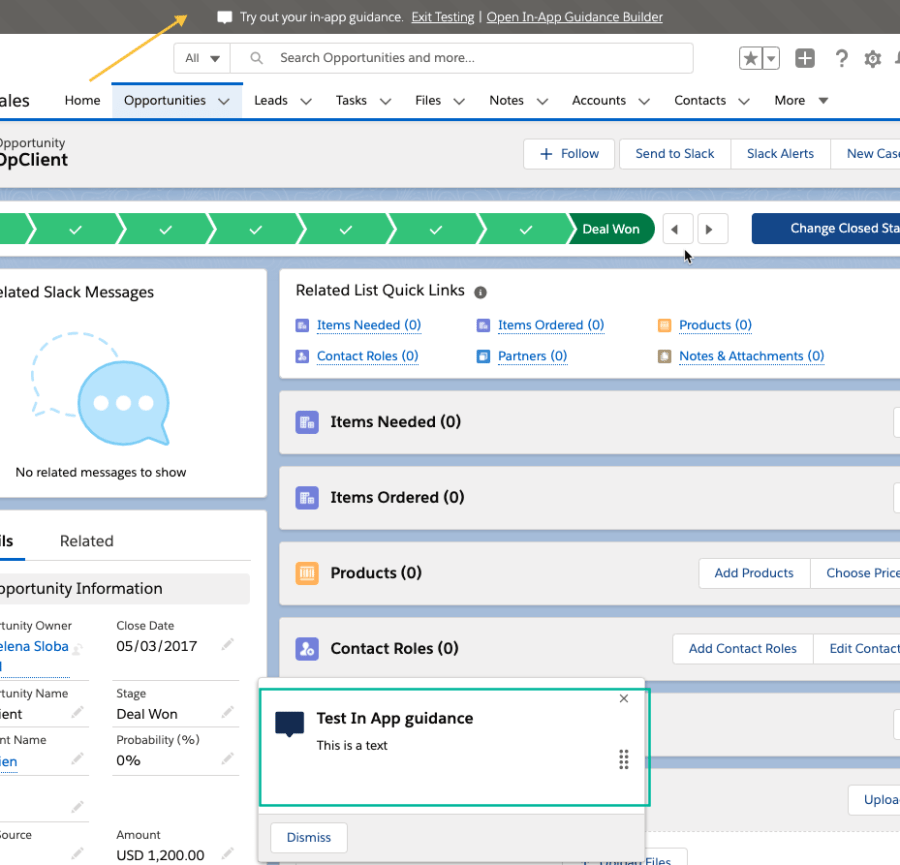Edit Stage using its pencil icon
This screenshot has width=900, height=865.
[x=228, y=713]
